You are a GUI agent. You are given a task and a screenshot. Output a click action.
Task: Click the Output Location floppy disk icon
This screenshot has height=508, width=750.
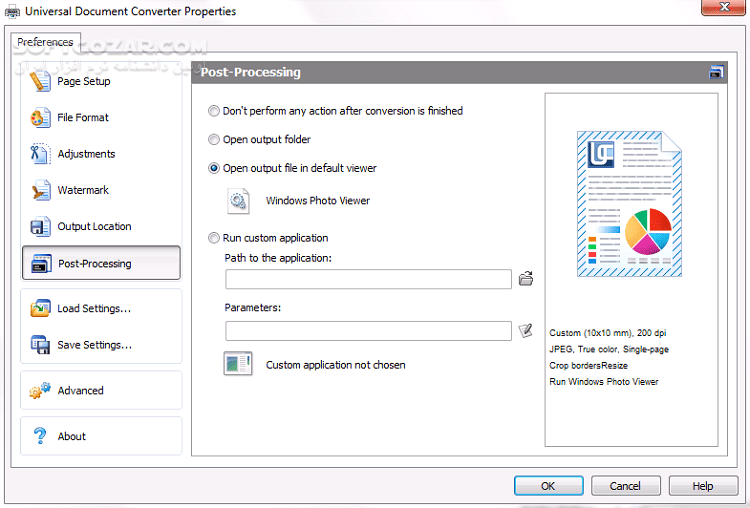click(40, 227)
